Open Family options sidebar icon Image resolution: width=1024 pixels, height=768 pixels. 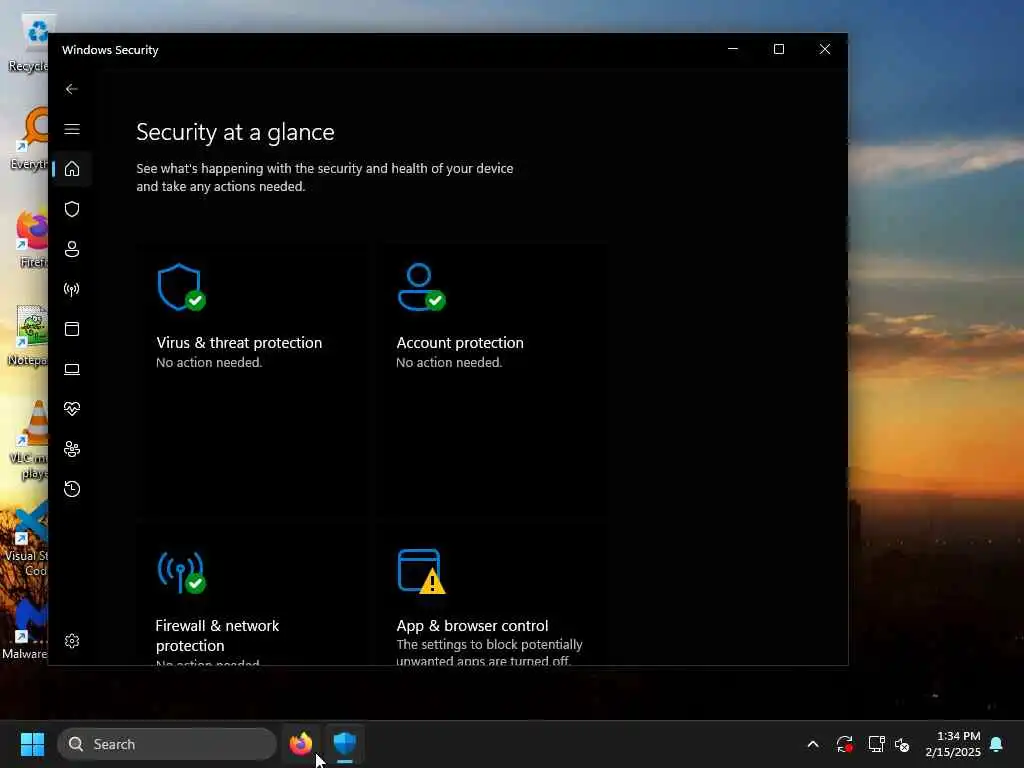(72, 449)
